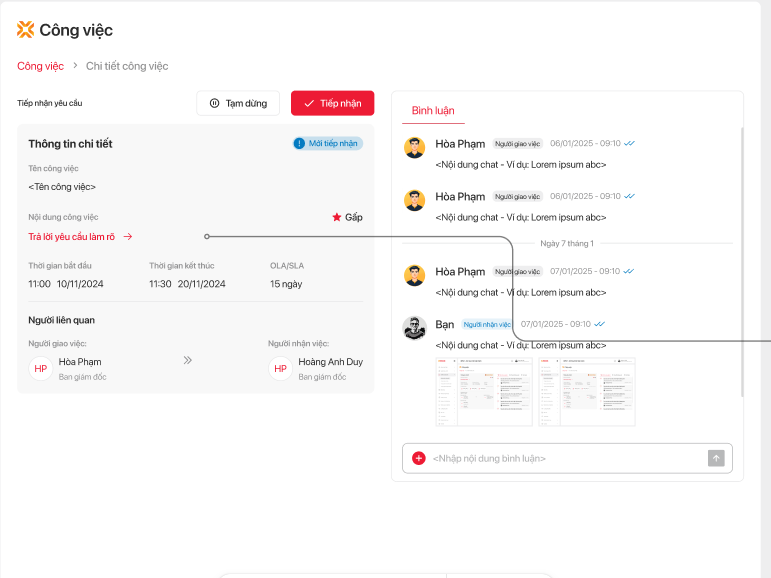This screenshot has width=771, height=578.
Task: Click the send comment arrow icon
Action: (716, 458)
